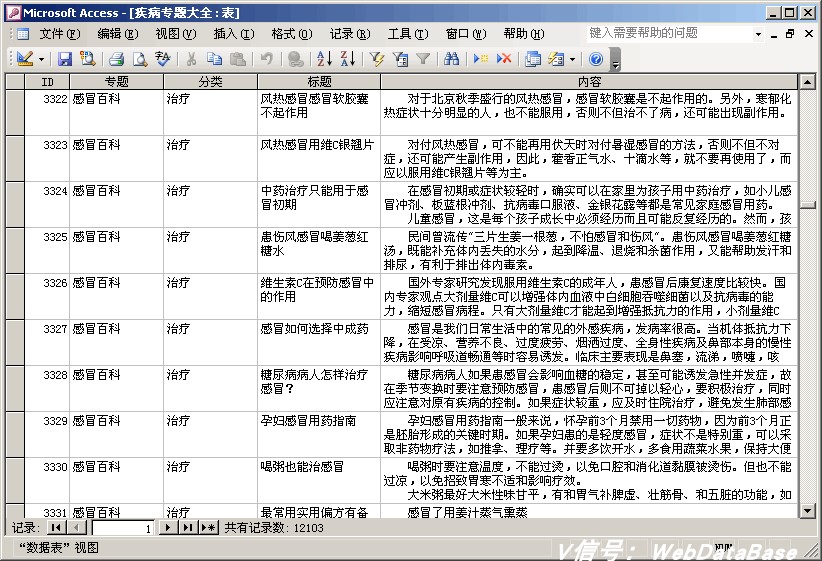Switch to Design view using the View icon
This screenshot has height=561, width=822.
pos(24,59)
